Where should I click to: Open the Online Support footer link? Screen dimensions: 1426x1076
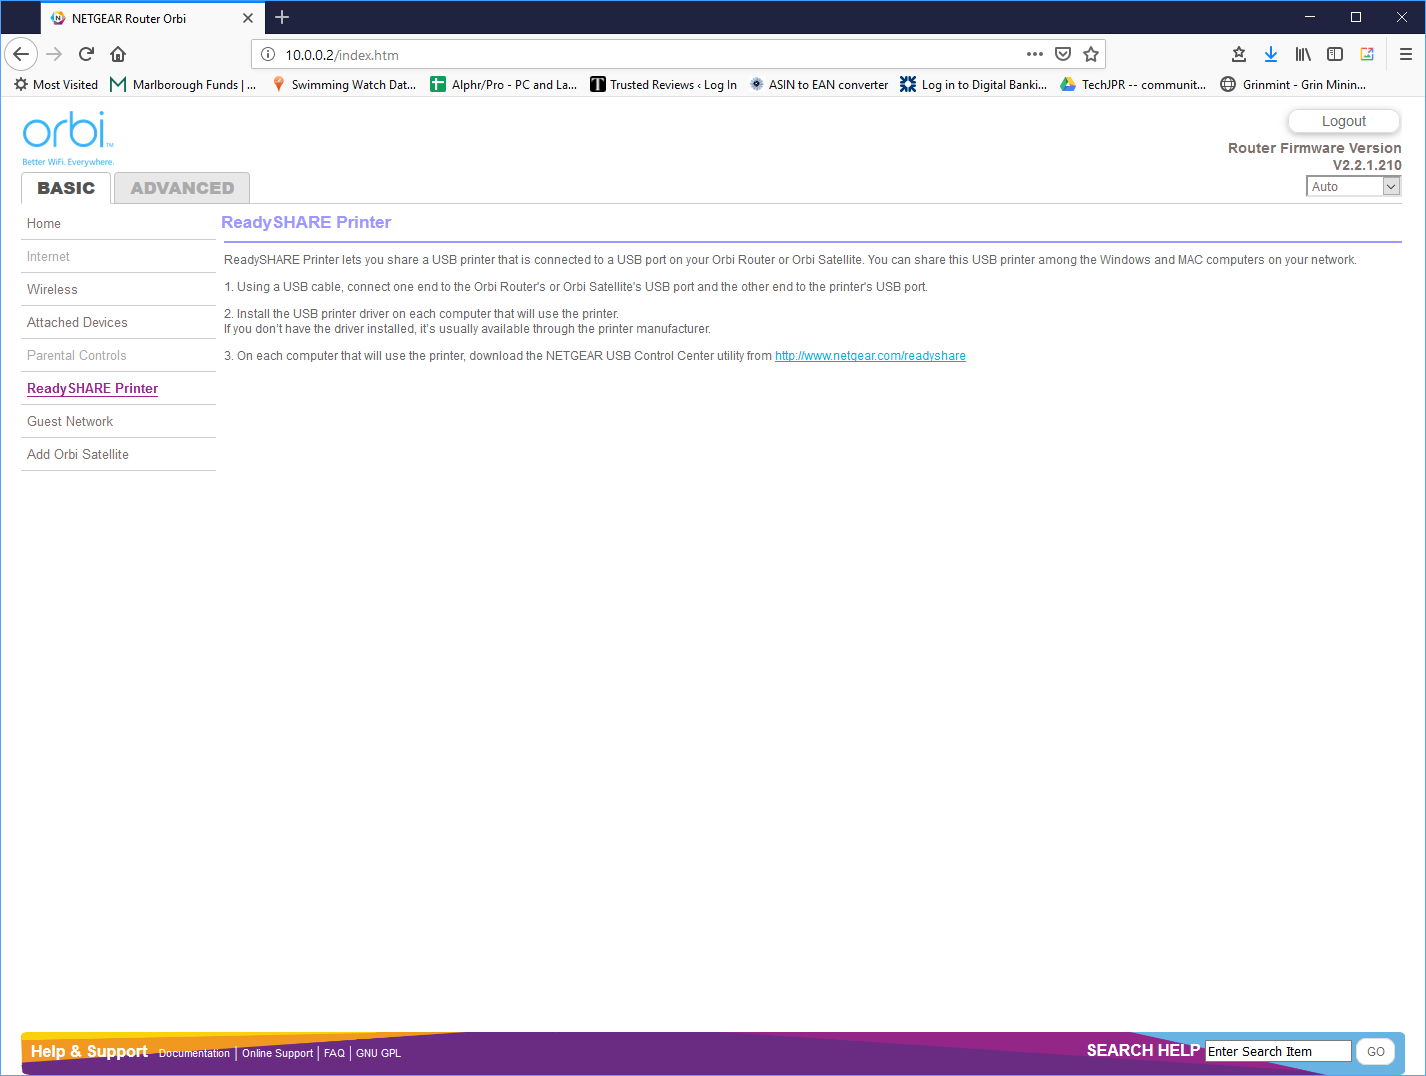click(277, 1053)
